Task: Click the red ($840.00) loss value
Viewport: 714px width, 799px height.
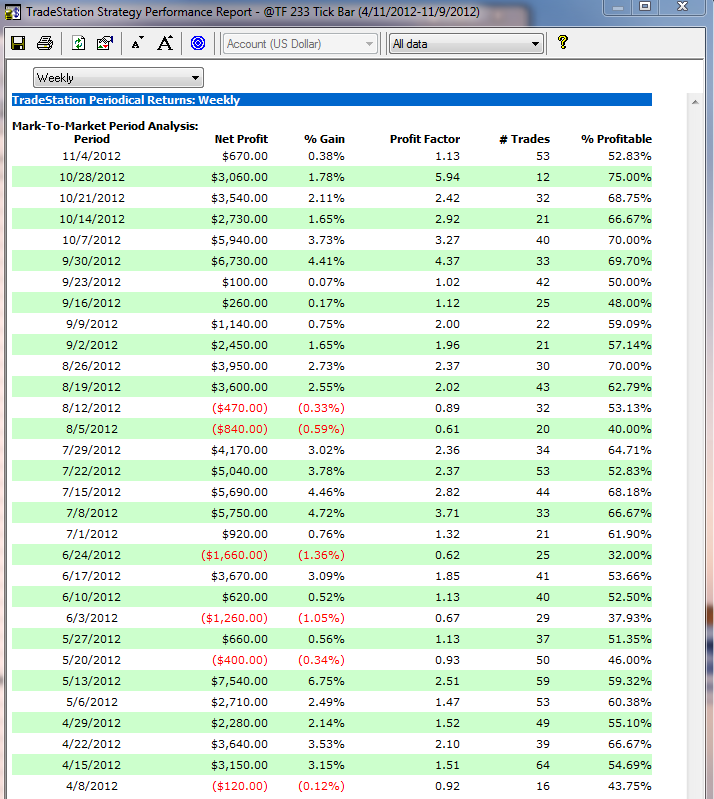Action: coord(240,429)
